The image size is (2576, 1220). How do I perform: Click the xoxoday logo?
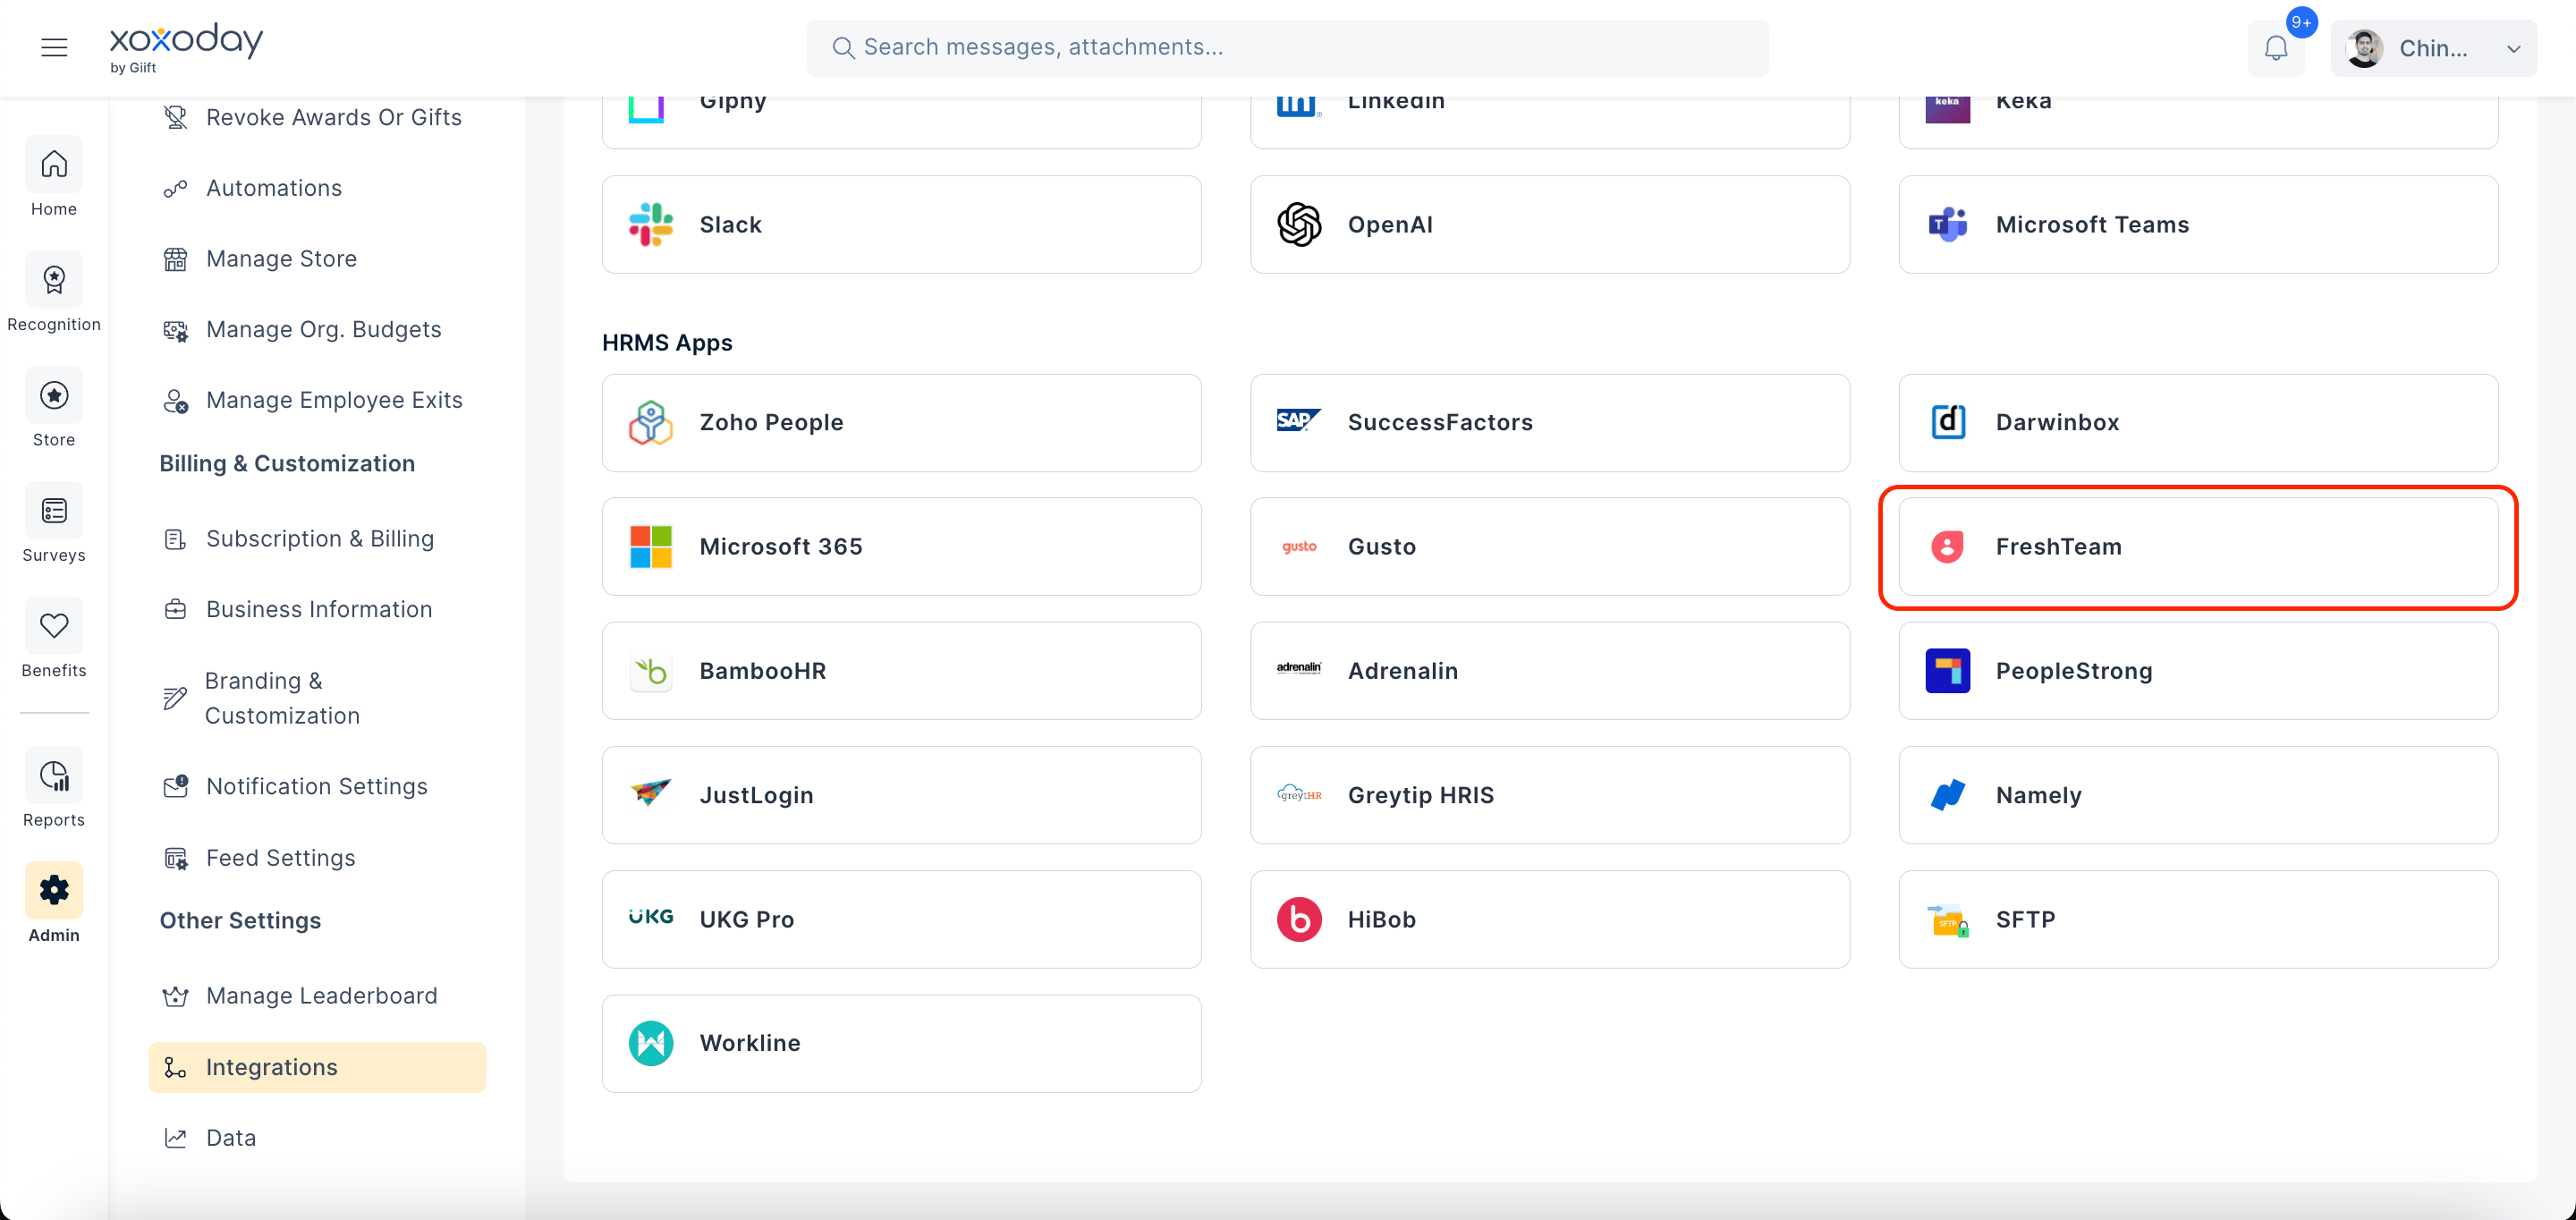[186, 47]
